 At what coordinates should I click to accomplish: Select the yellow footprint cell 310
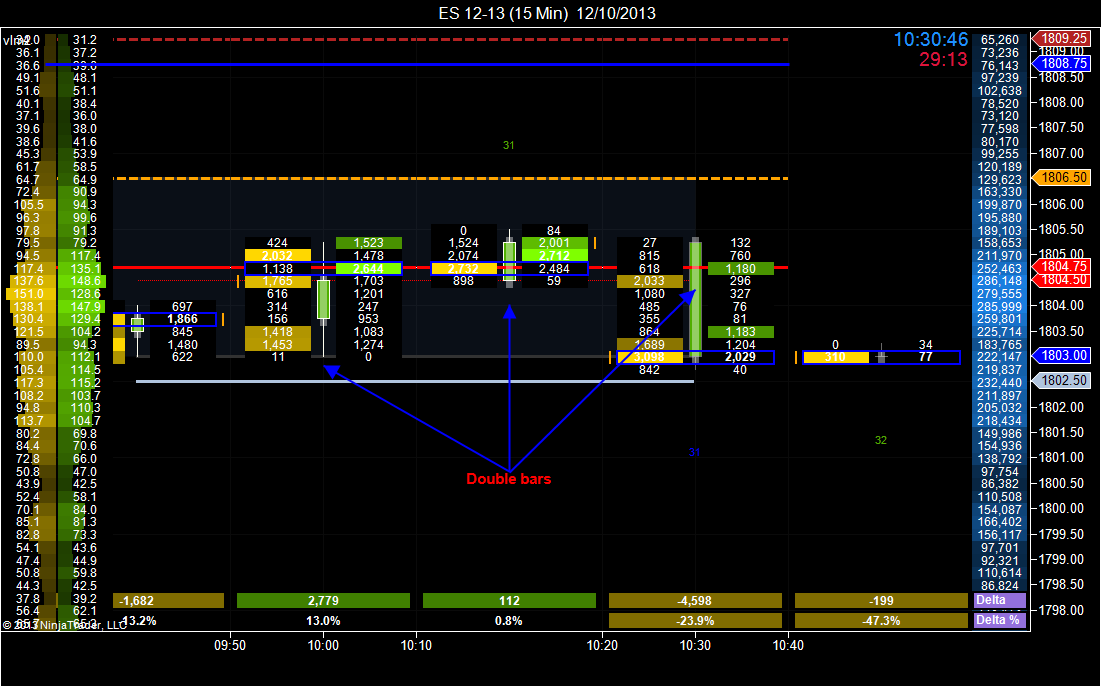coord(836,357)
